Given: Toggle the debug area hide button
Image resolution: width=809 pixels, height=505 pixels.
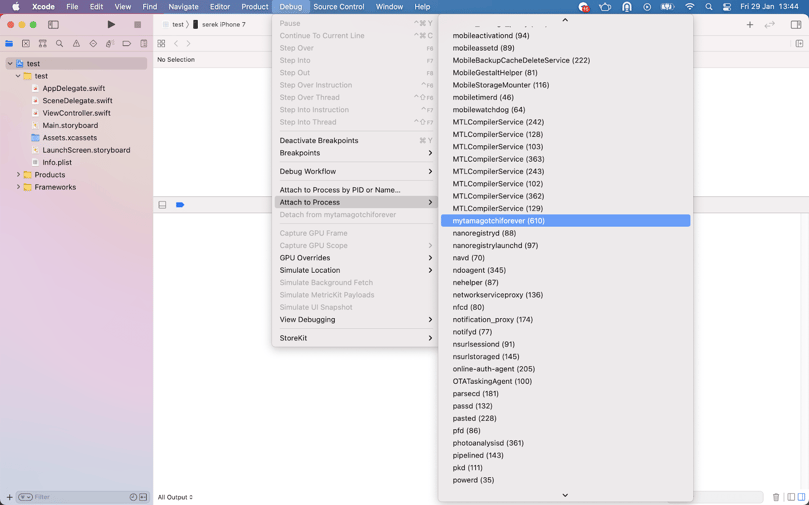Looking at the screenshot, I should pos(162,205).
